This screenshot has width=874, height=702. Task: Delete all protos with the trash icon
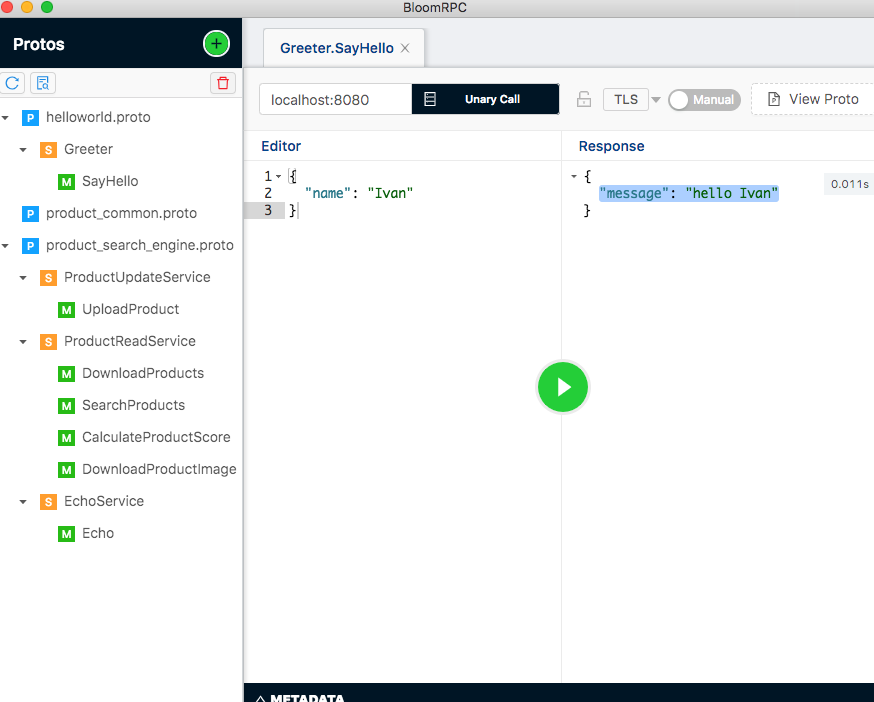[223, 83]
